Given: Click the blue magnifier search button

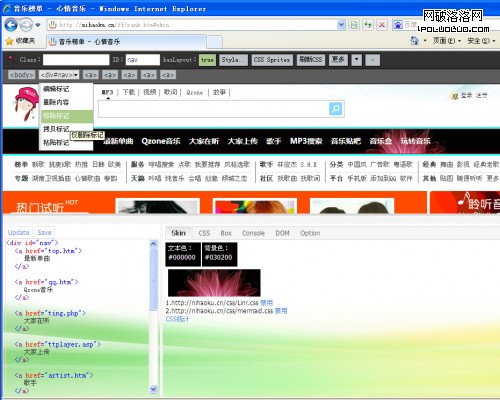Looking at the screenshot, I should click(335, 109).
